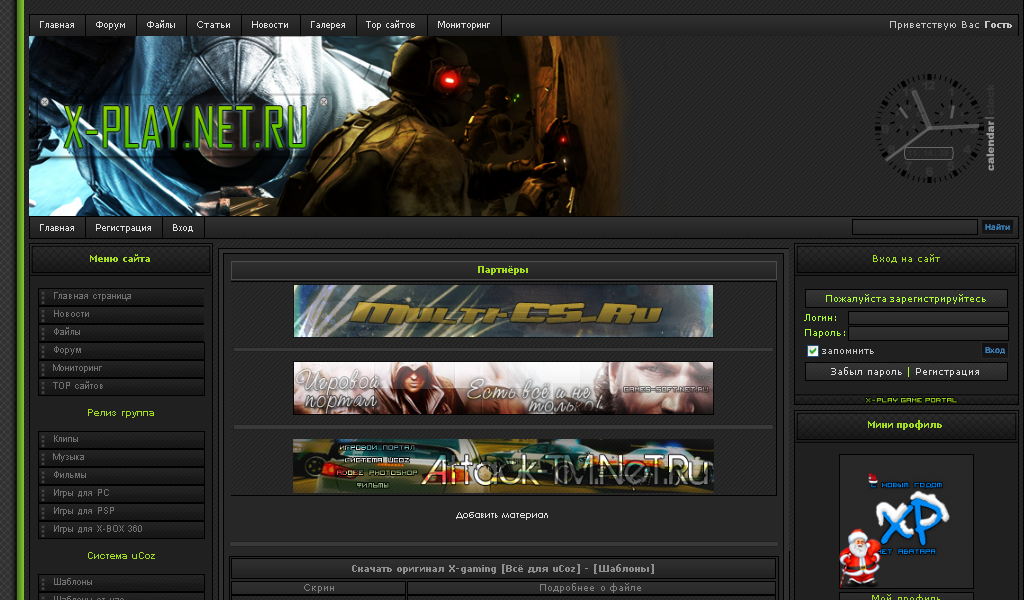Click the Добавить материал link
Viewport: 1024px width, 600px height.
coord(502,515)
